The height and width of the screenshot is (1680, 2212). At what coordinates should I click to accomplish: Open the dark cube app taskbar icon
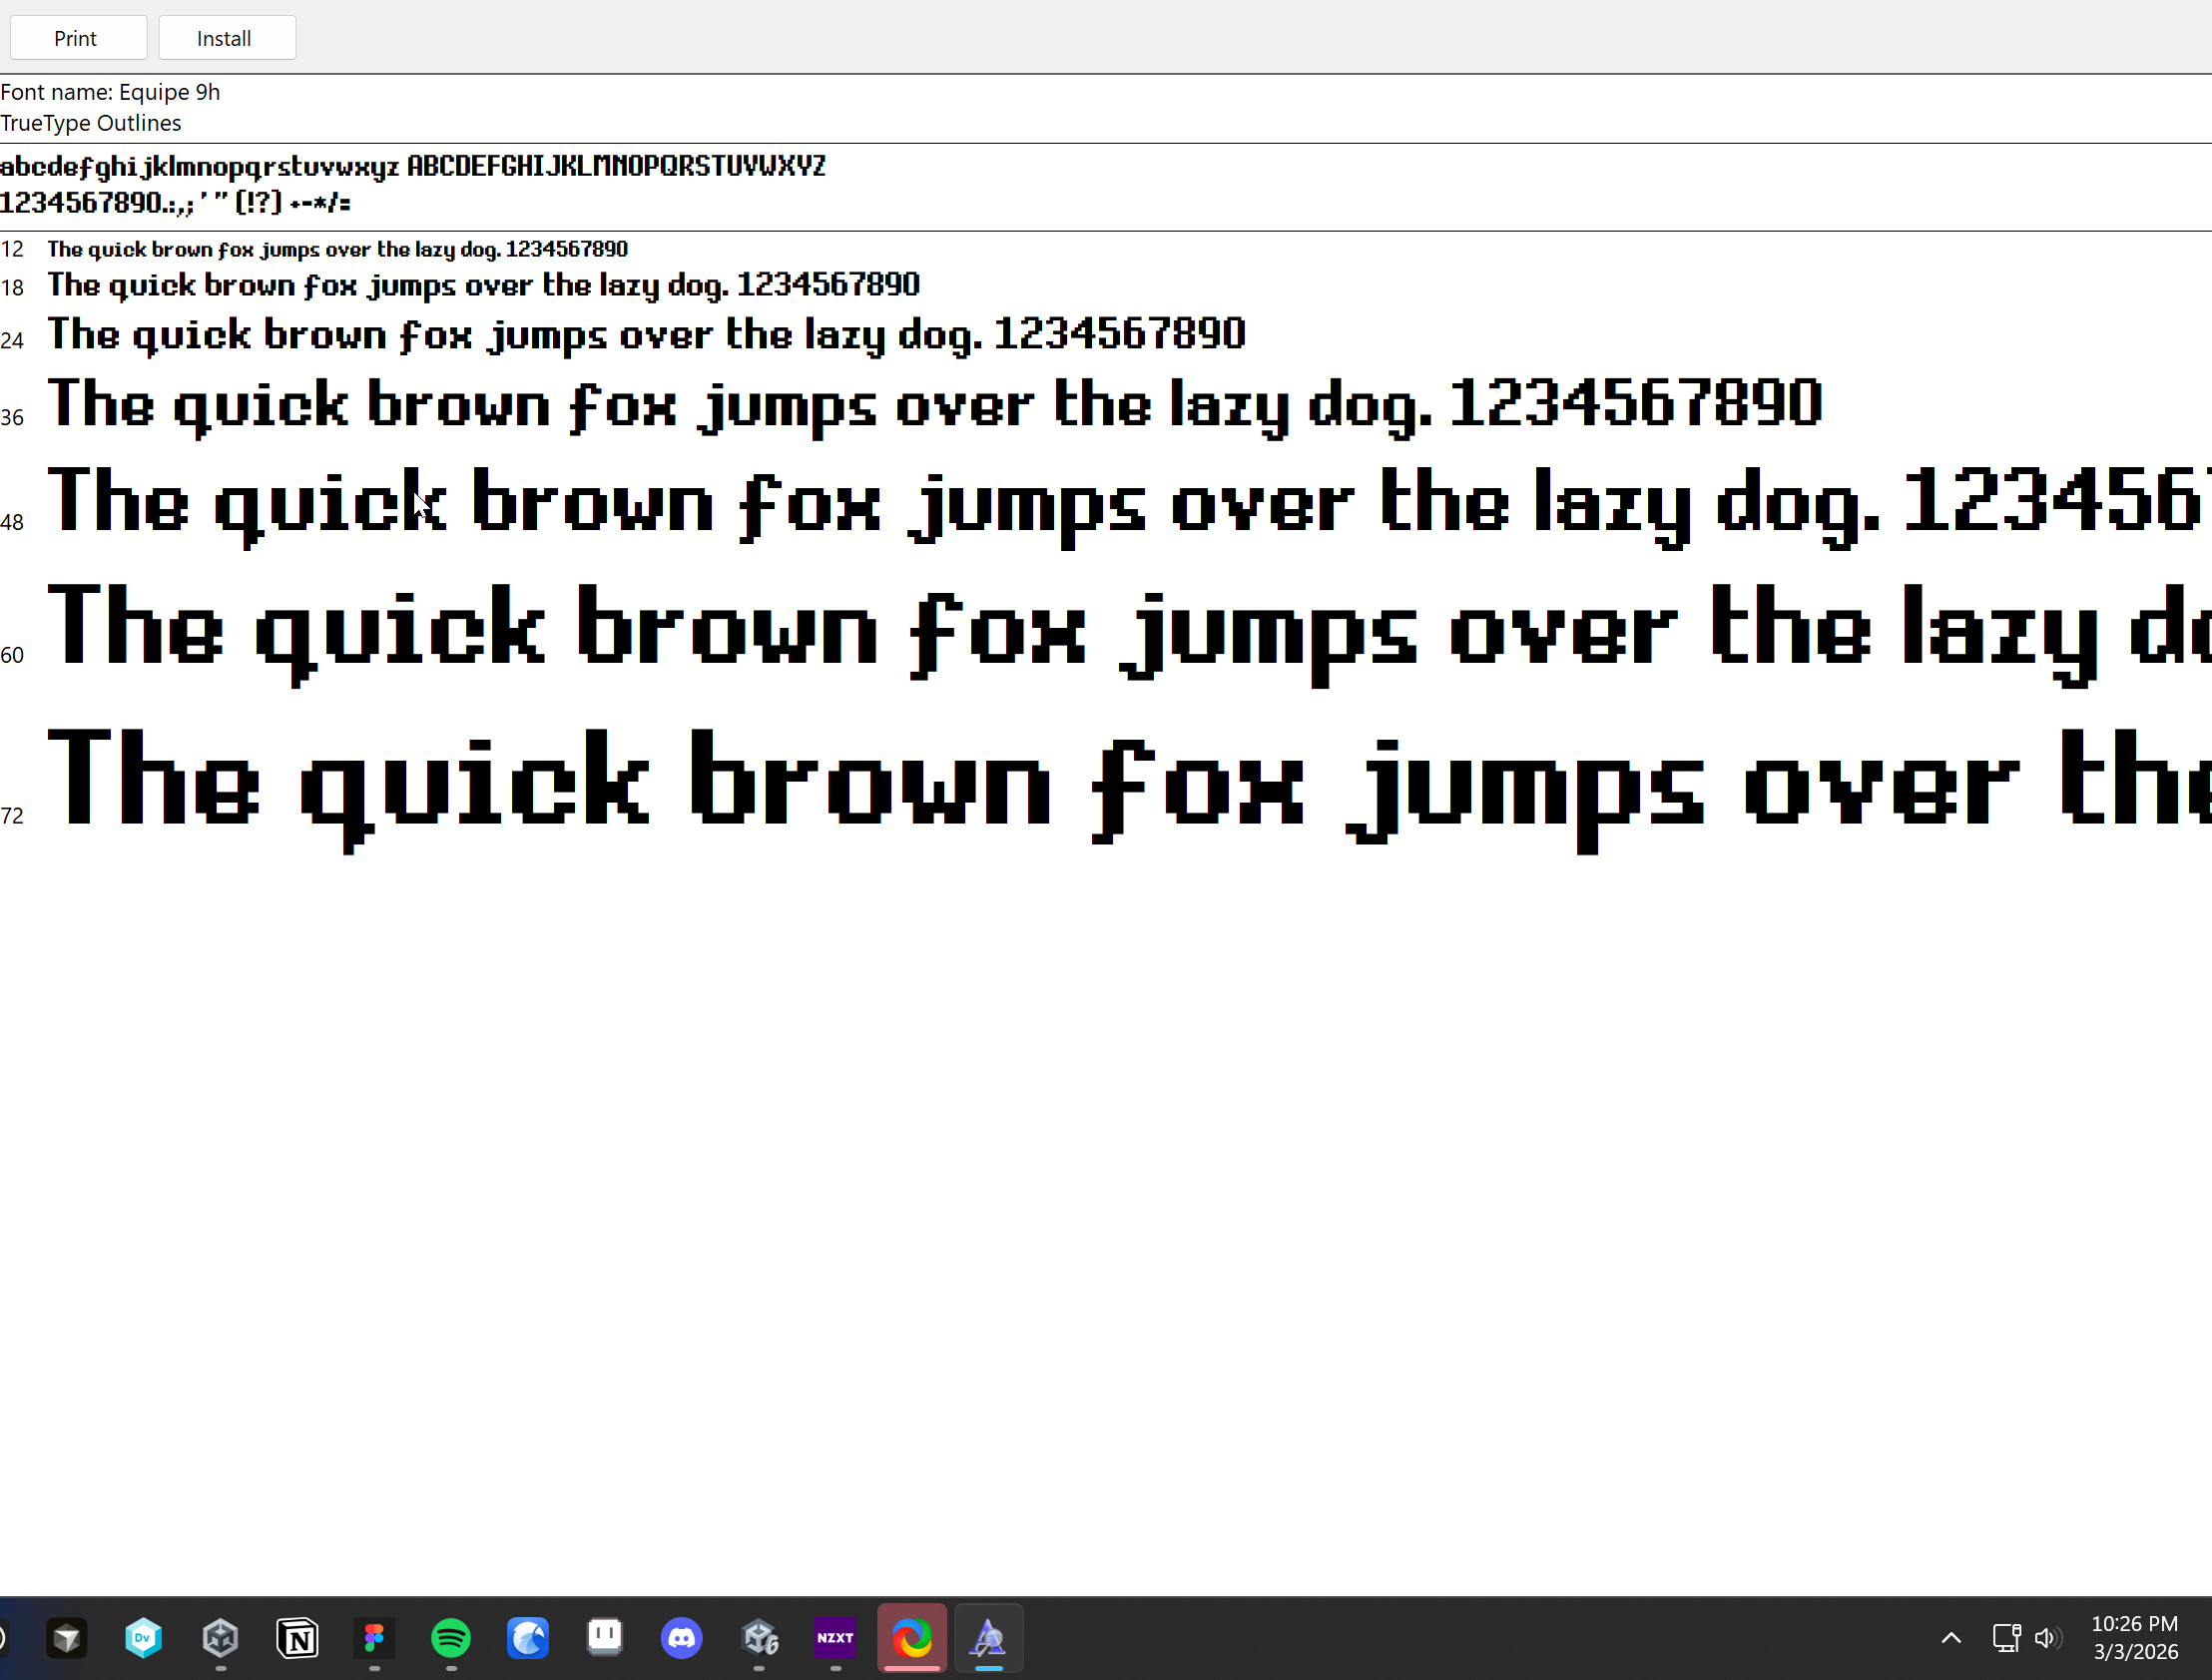click(67, 1638)
